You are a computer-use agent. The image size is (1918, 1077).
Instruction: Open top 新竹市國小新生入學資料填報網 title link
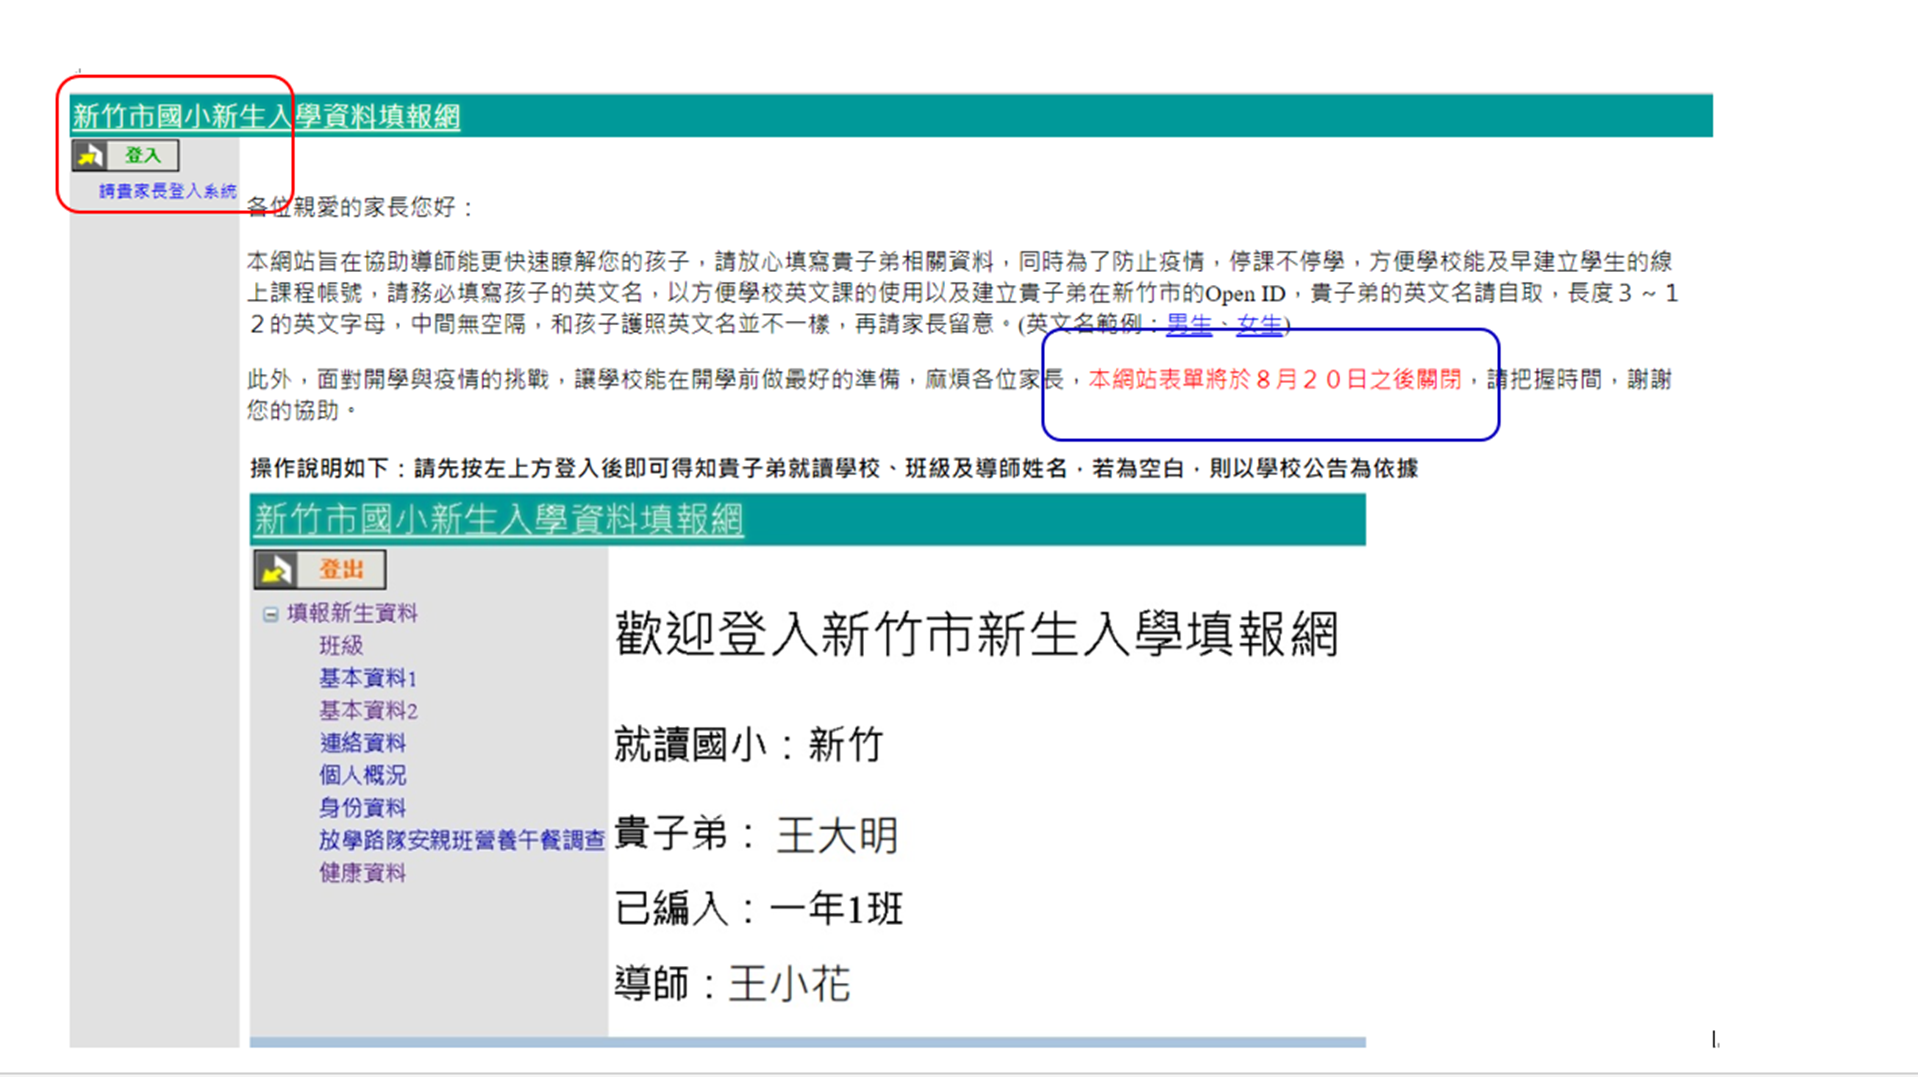(x=266, y=116)
